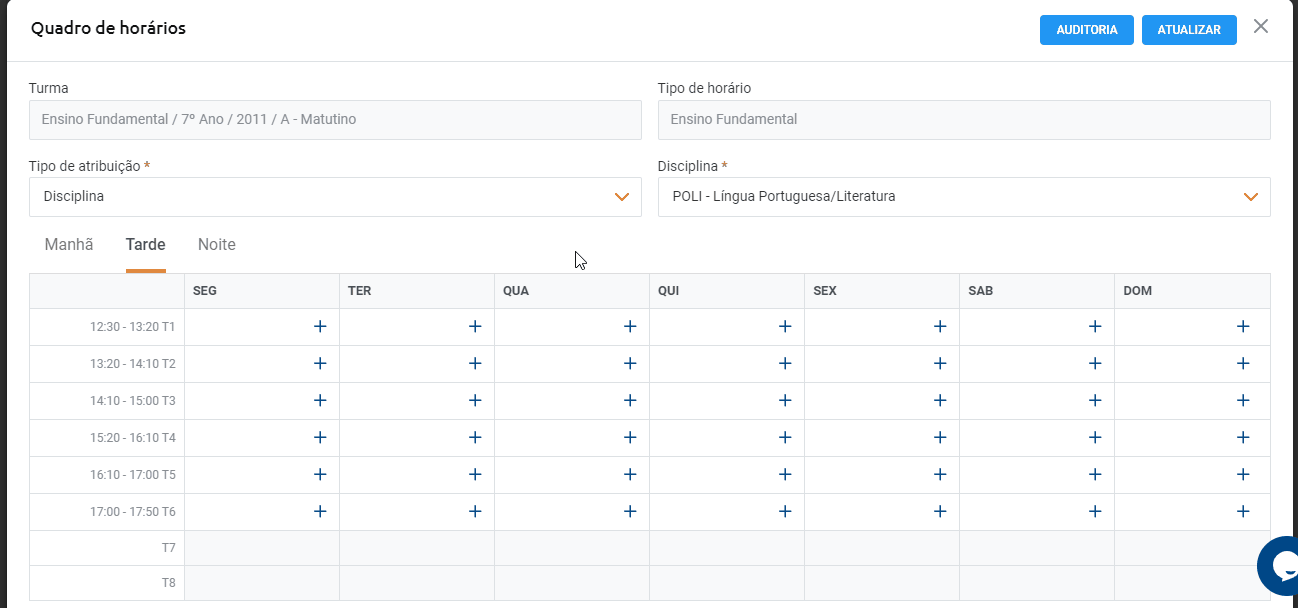Viewport: 1298px width, 608px height.
Task: Add class on SAB at 12:30 - 13:20 T1
Action: [x=1095, y=326]
